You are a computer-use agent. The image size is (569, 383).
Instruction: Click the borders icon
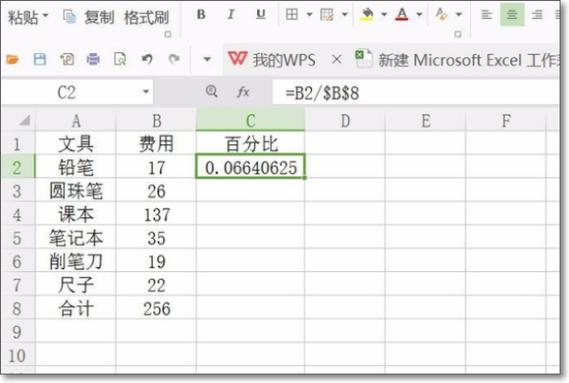click(292, 15)
